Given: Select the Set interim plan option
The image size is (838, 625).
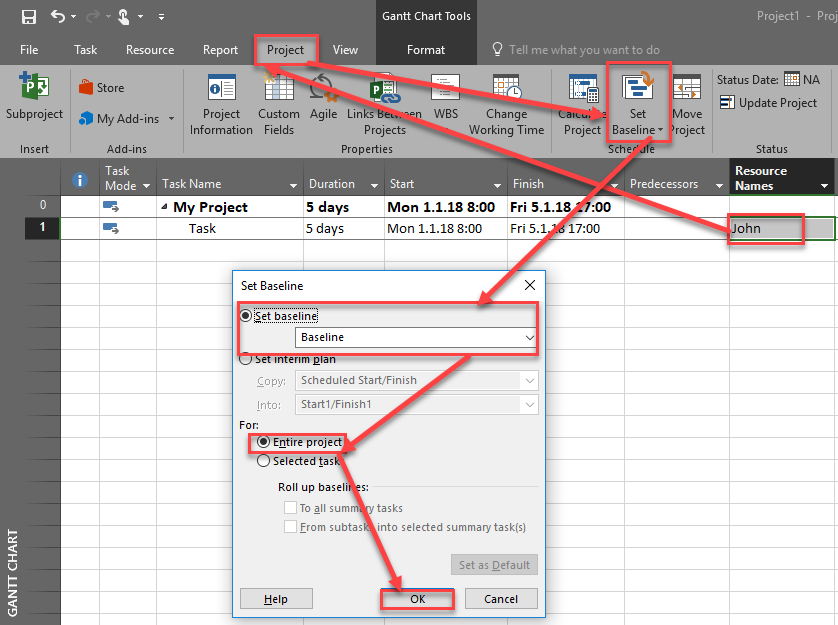Looking at the screenshot, I should click(246, 359).
